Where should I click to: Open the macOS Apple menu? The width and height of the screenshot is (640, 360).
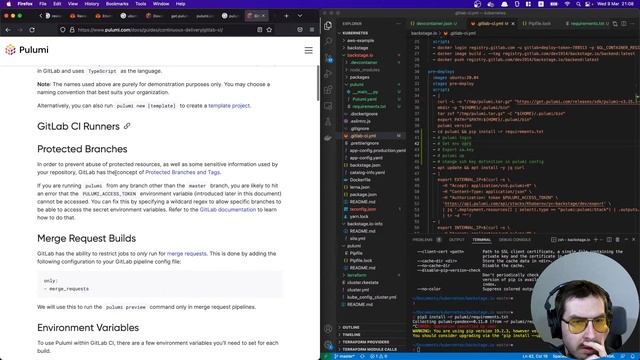(8, 4)
